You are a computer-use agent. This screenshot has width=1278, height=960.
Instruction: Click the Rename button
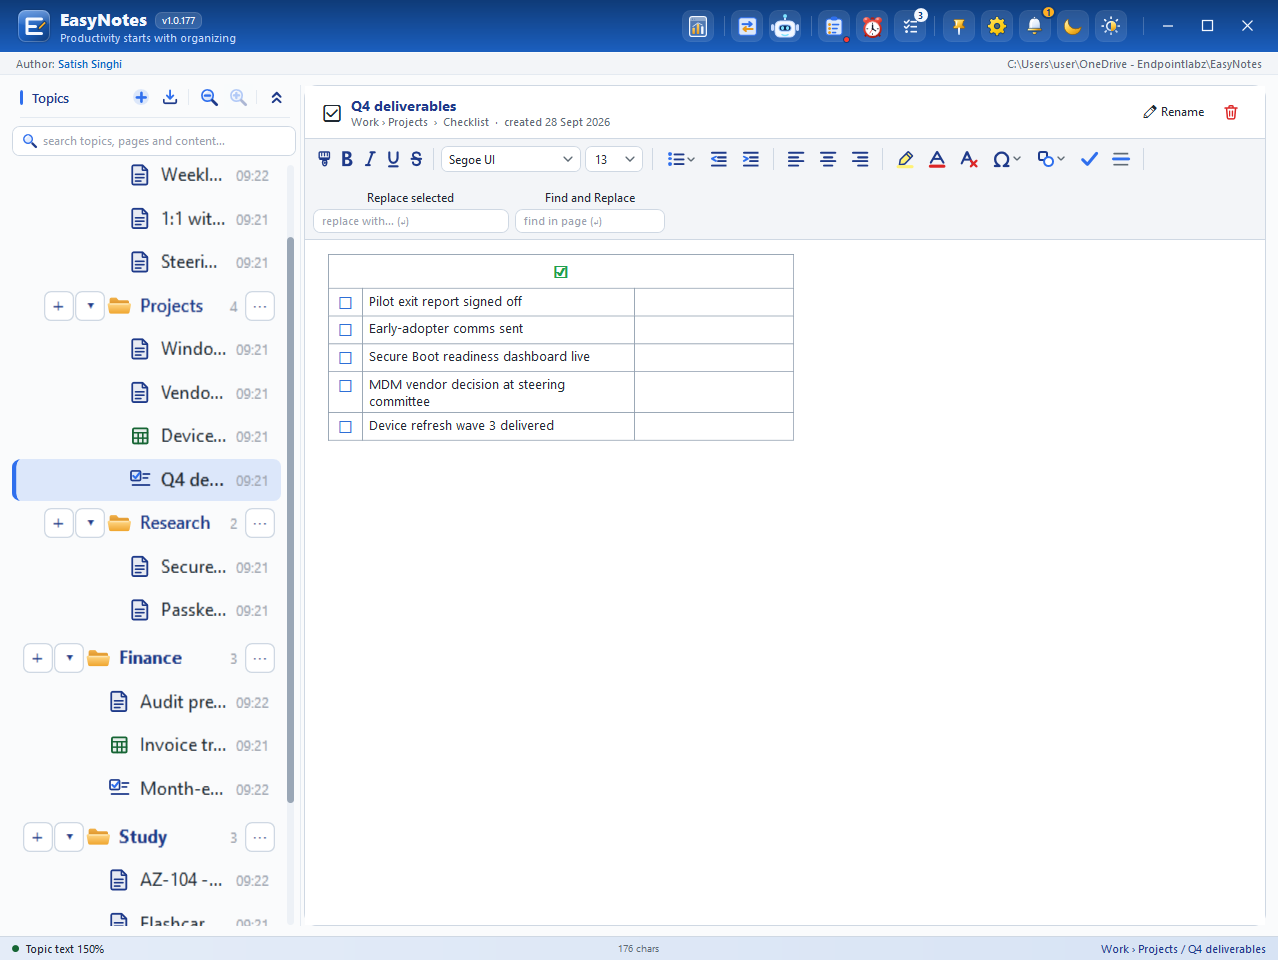1174,112
